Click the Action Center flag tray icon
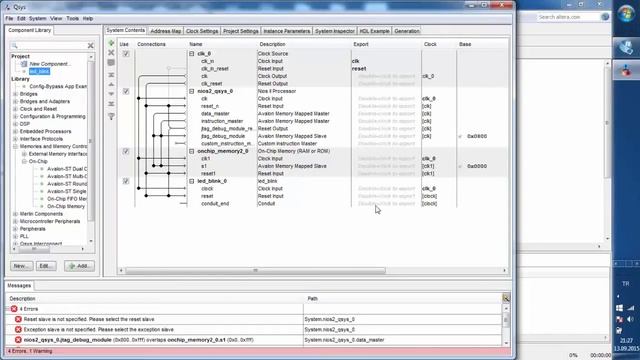 619,319
